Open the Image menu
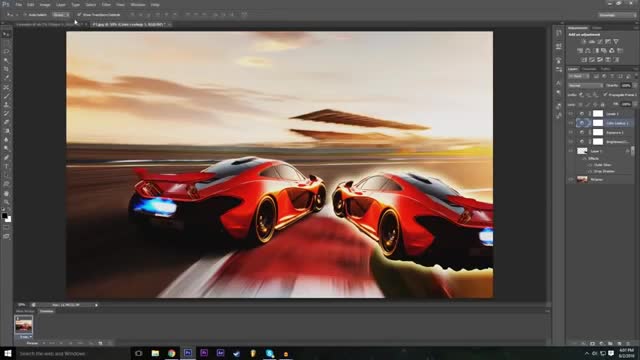Screen dimensions: 640x360 point(45,5)
